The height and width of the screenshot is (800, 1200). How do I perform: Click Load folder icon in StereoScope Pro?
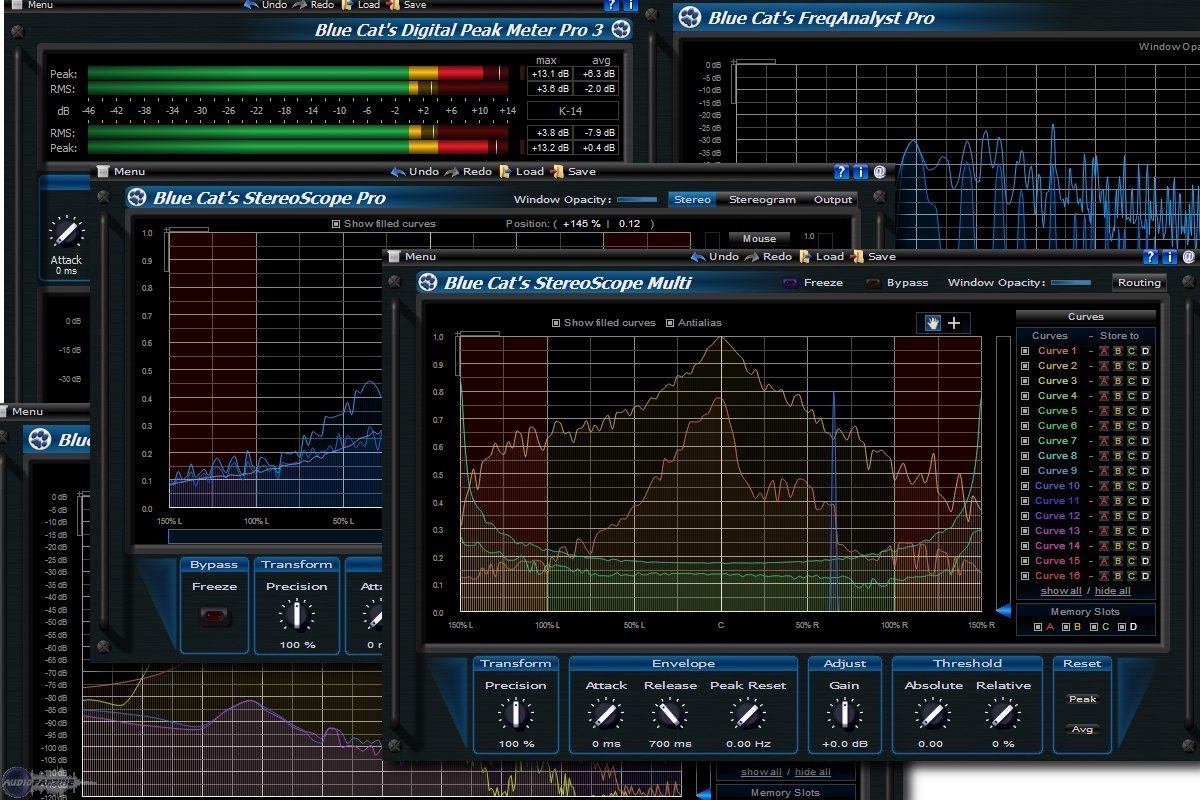506,172
